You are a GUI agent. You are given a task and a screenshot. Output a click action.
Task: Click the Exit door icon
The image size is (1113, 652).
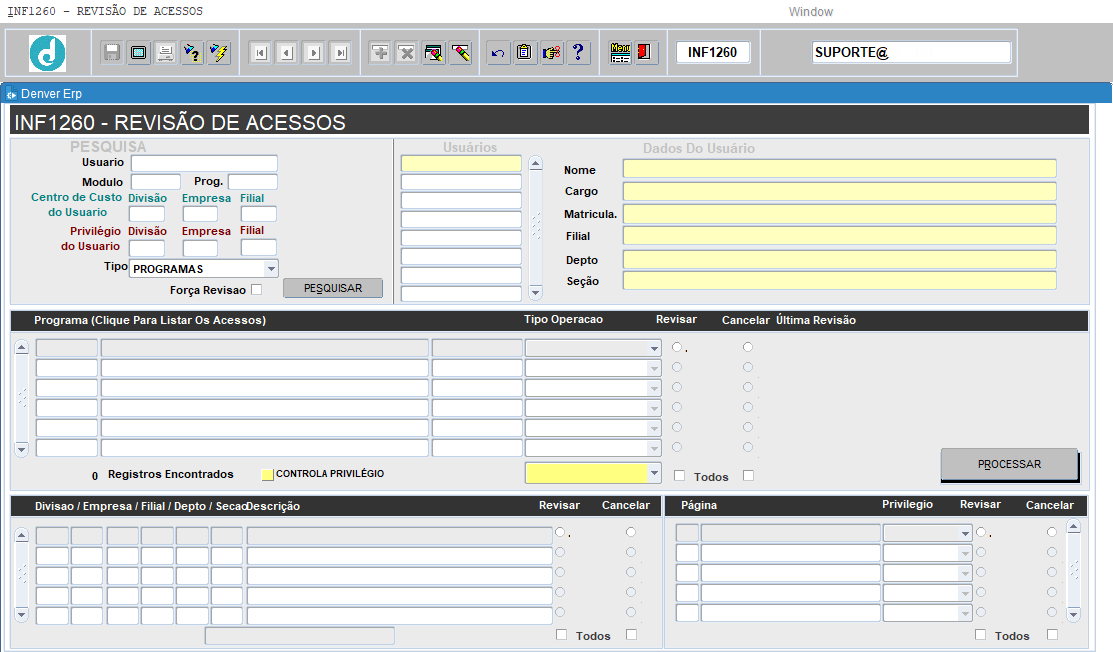click(x=645, y=53)
